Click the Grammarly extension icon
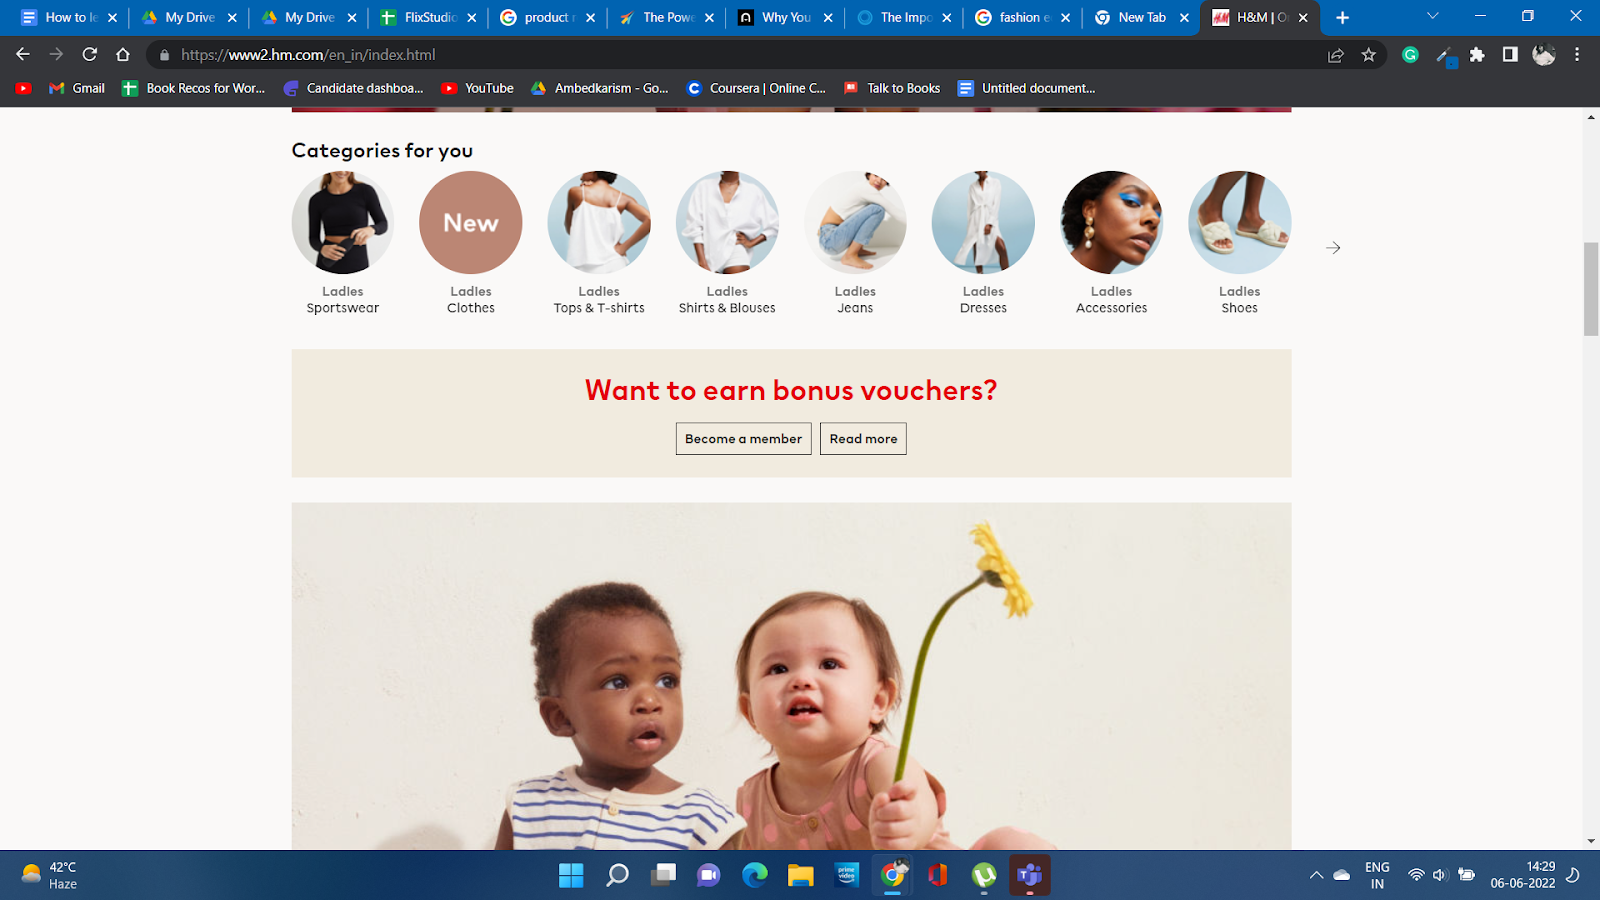 [1410, 55]
